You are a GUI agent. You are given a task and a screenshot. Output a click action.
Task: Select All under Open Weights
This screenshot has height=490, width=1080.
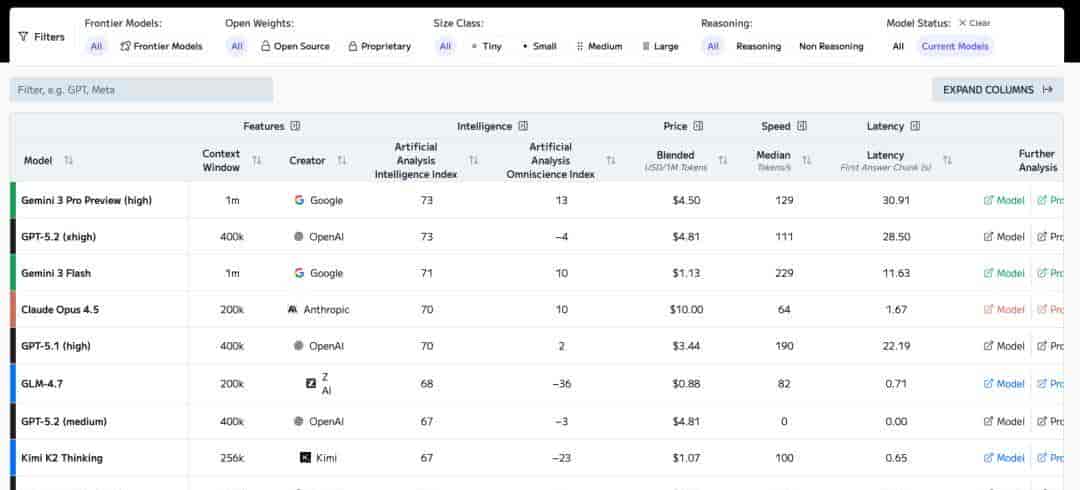237,46
